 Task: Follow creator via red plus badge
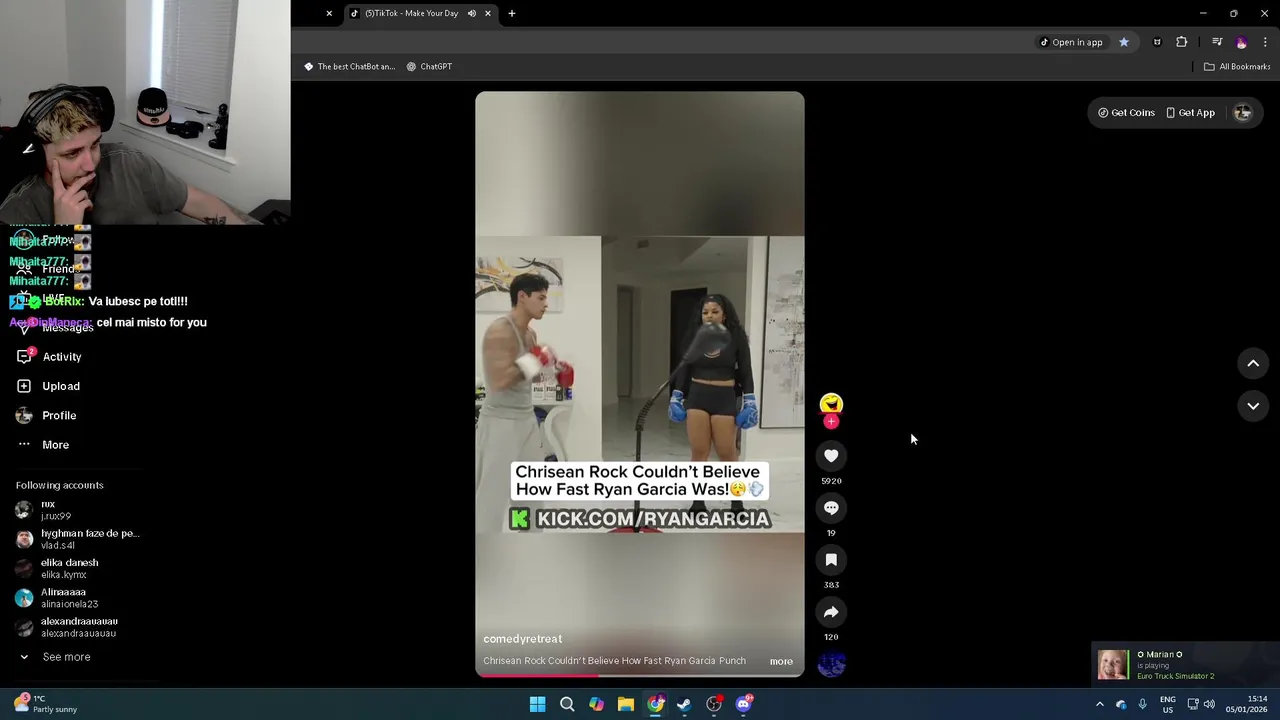click(831, 422)
